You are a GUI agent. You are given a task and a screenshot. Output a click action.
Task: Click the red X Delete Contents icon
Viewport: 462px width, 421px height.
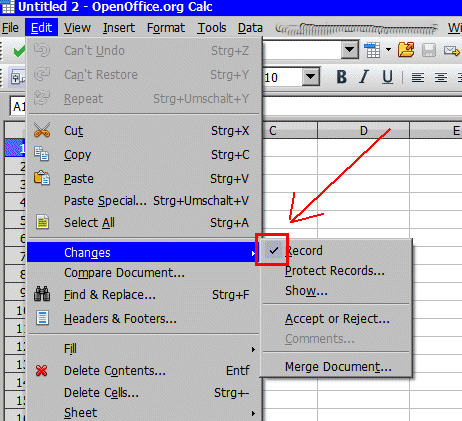(42, 370)
